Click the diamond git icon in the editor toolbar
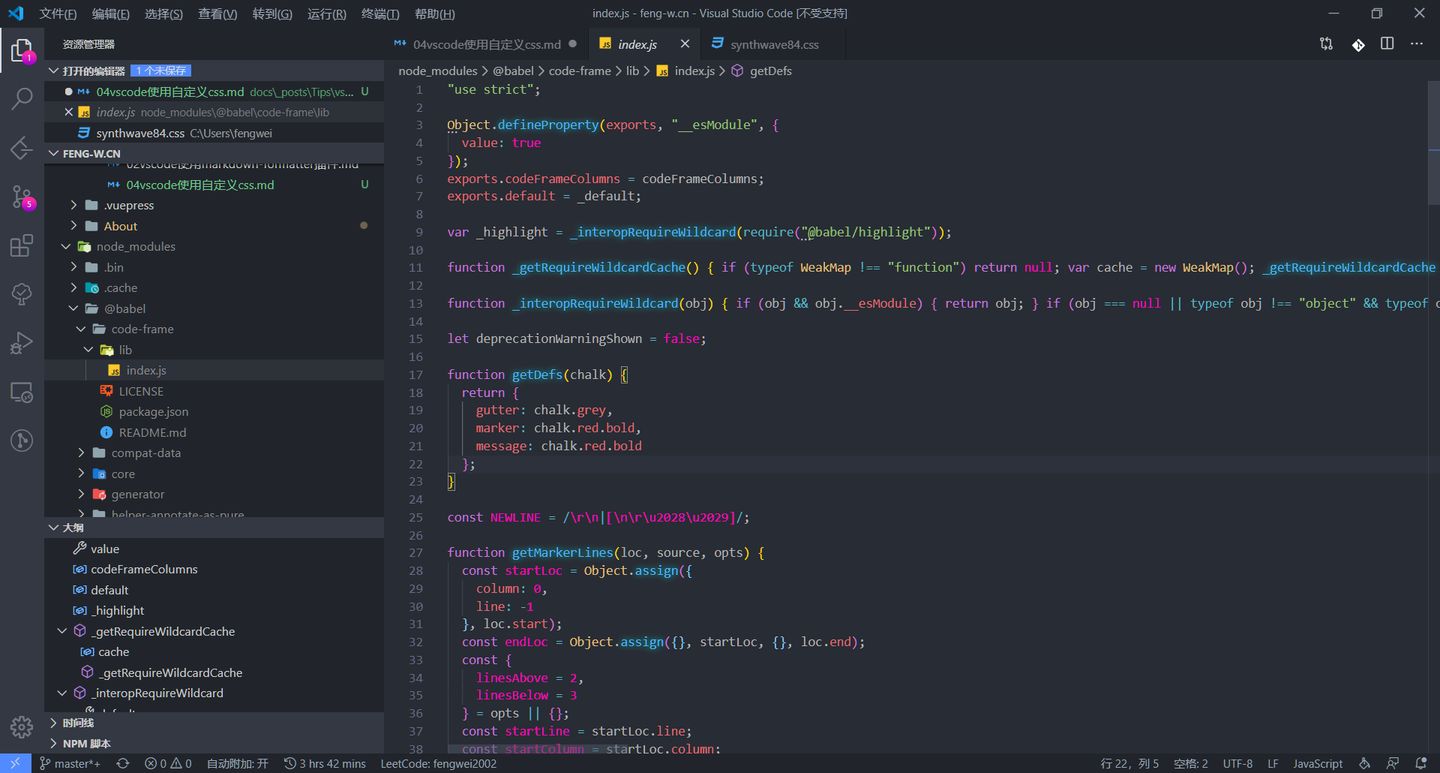1440x773 pixels. [x=1358, y=44]
